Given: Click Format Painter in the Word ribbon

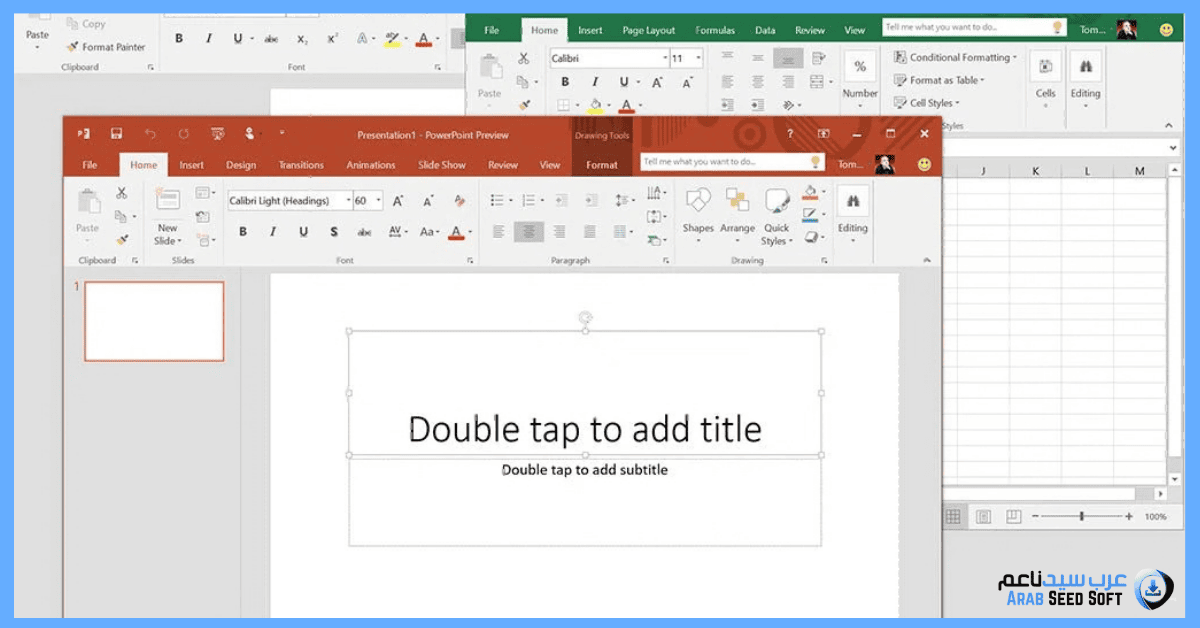Looking at the screenshot, I should 105,47.
